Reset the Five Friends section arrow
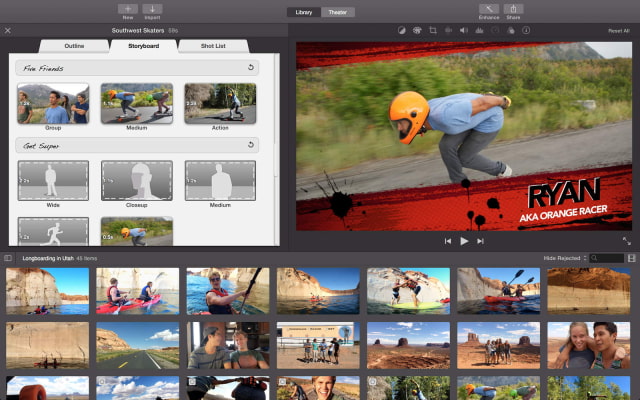The height and width of the screenshot is (400, 640). [251, 68]
